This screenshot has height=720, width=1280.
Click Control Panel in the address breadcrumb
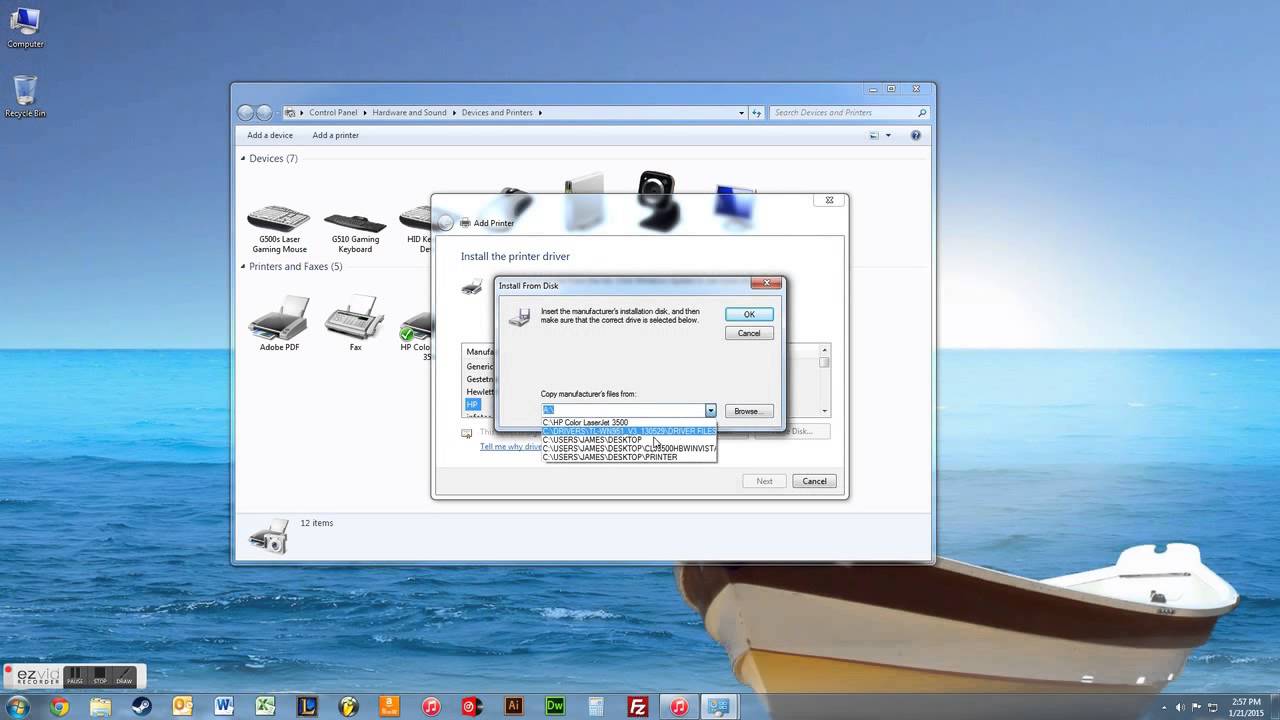pos(333,113)
